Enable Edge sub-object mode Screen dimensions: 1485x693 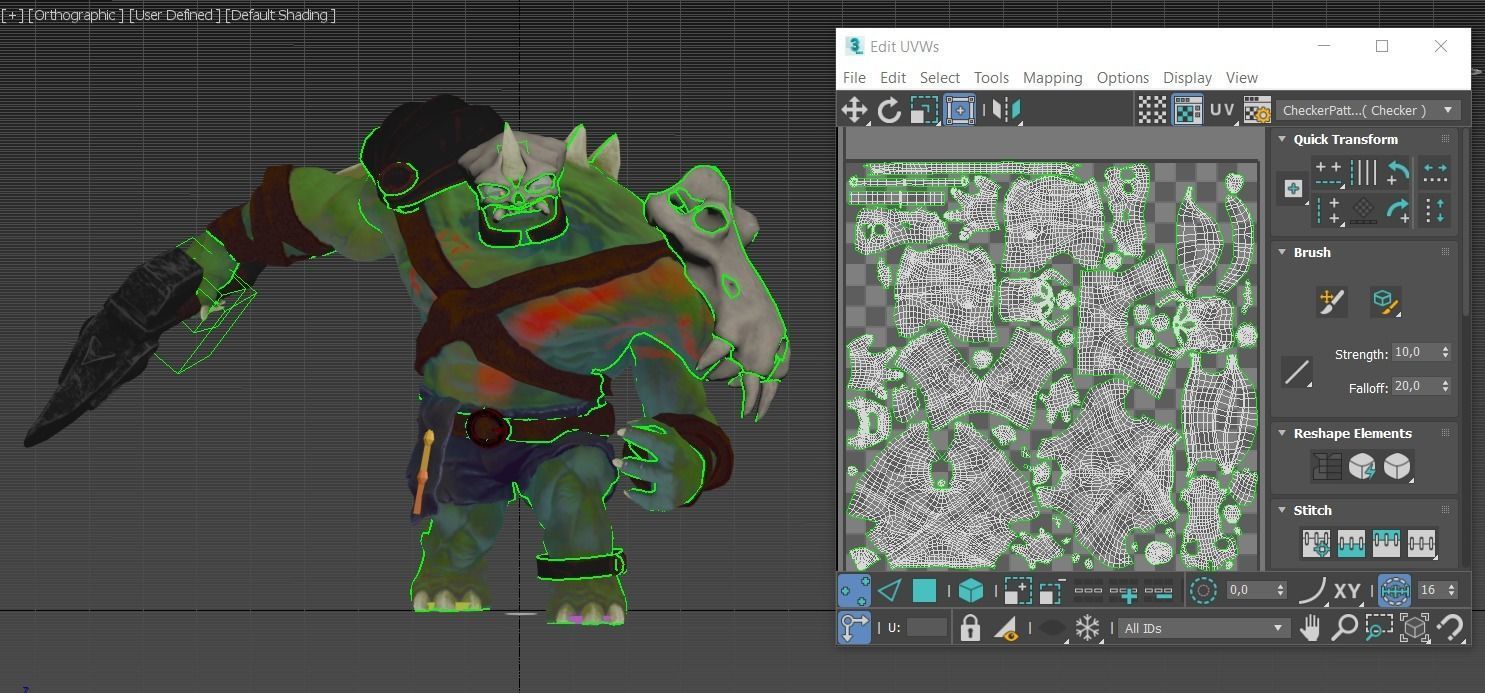click(889, 591)
